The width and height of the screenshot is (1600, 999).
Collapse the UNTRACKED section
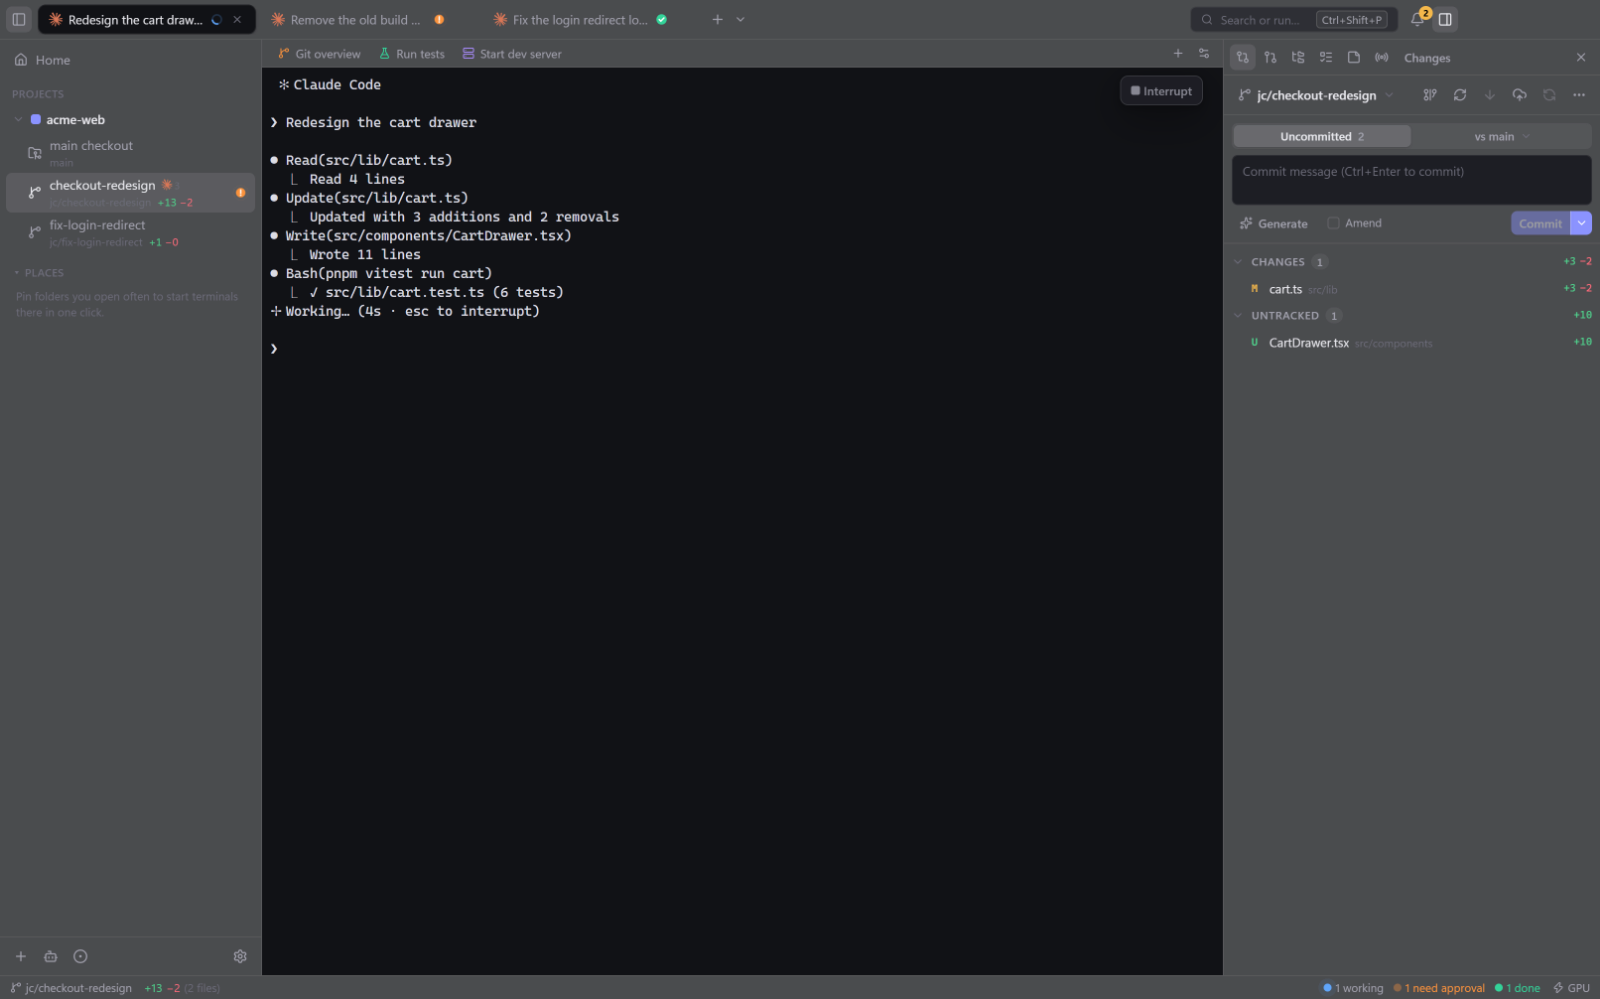pyautogui.click(x=1238, y=316)
